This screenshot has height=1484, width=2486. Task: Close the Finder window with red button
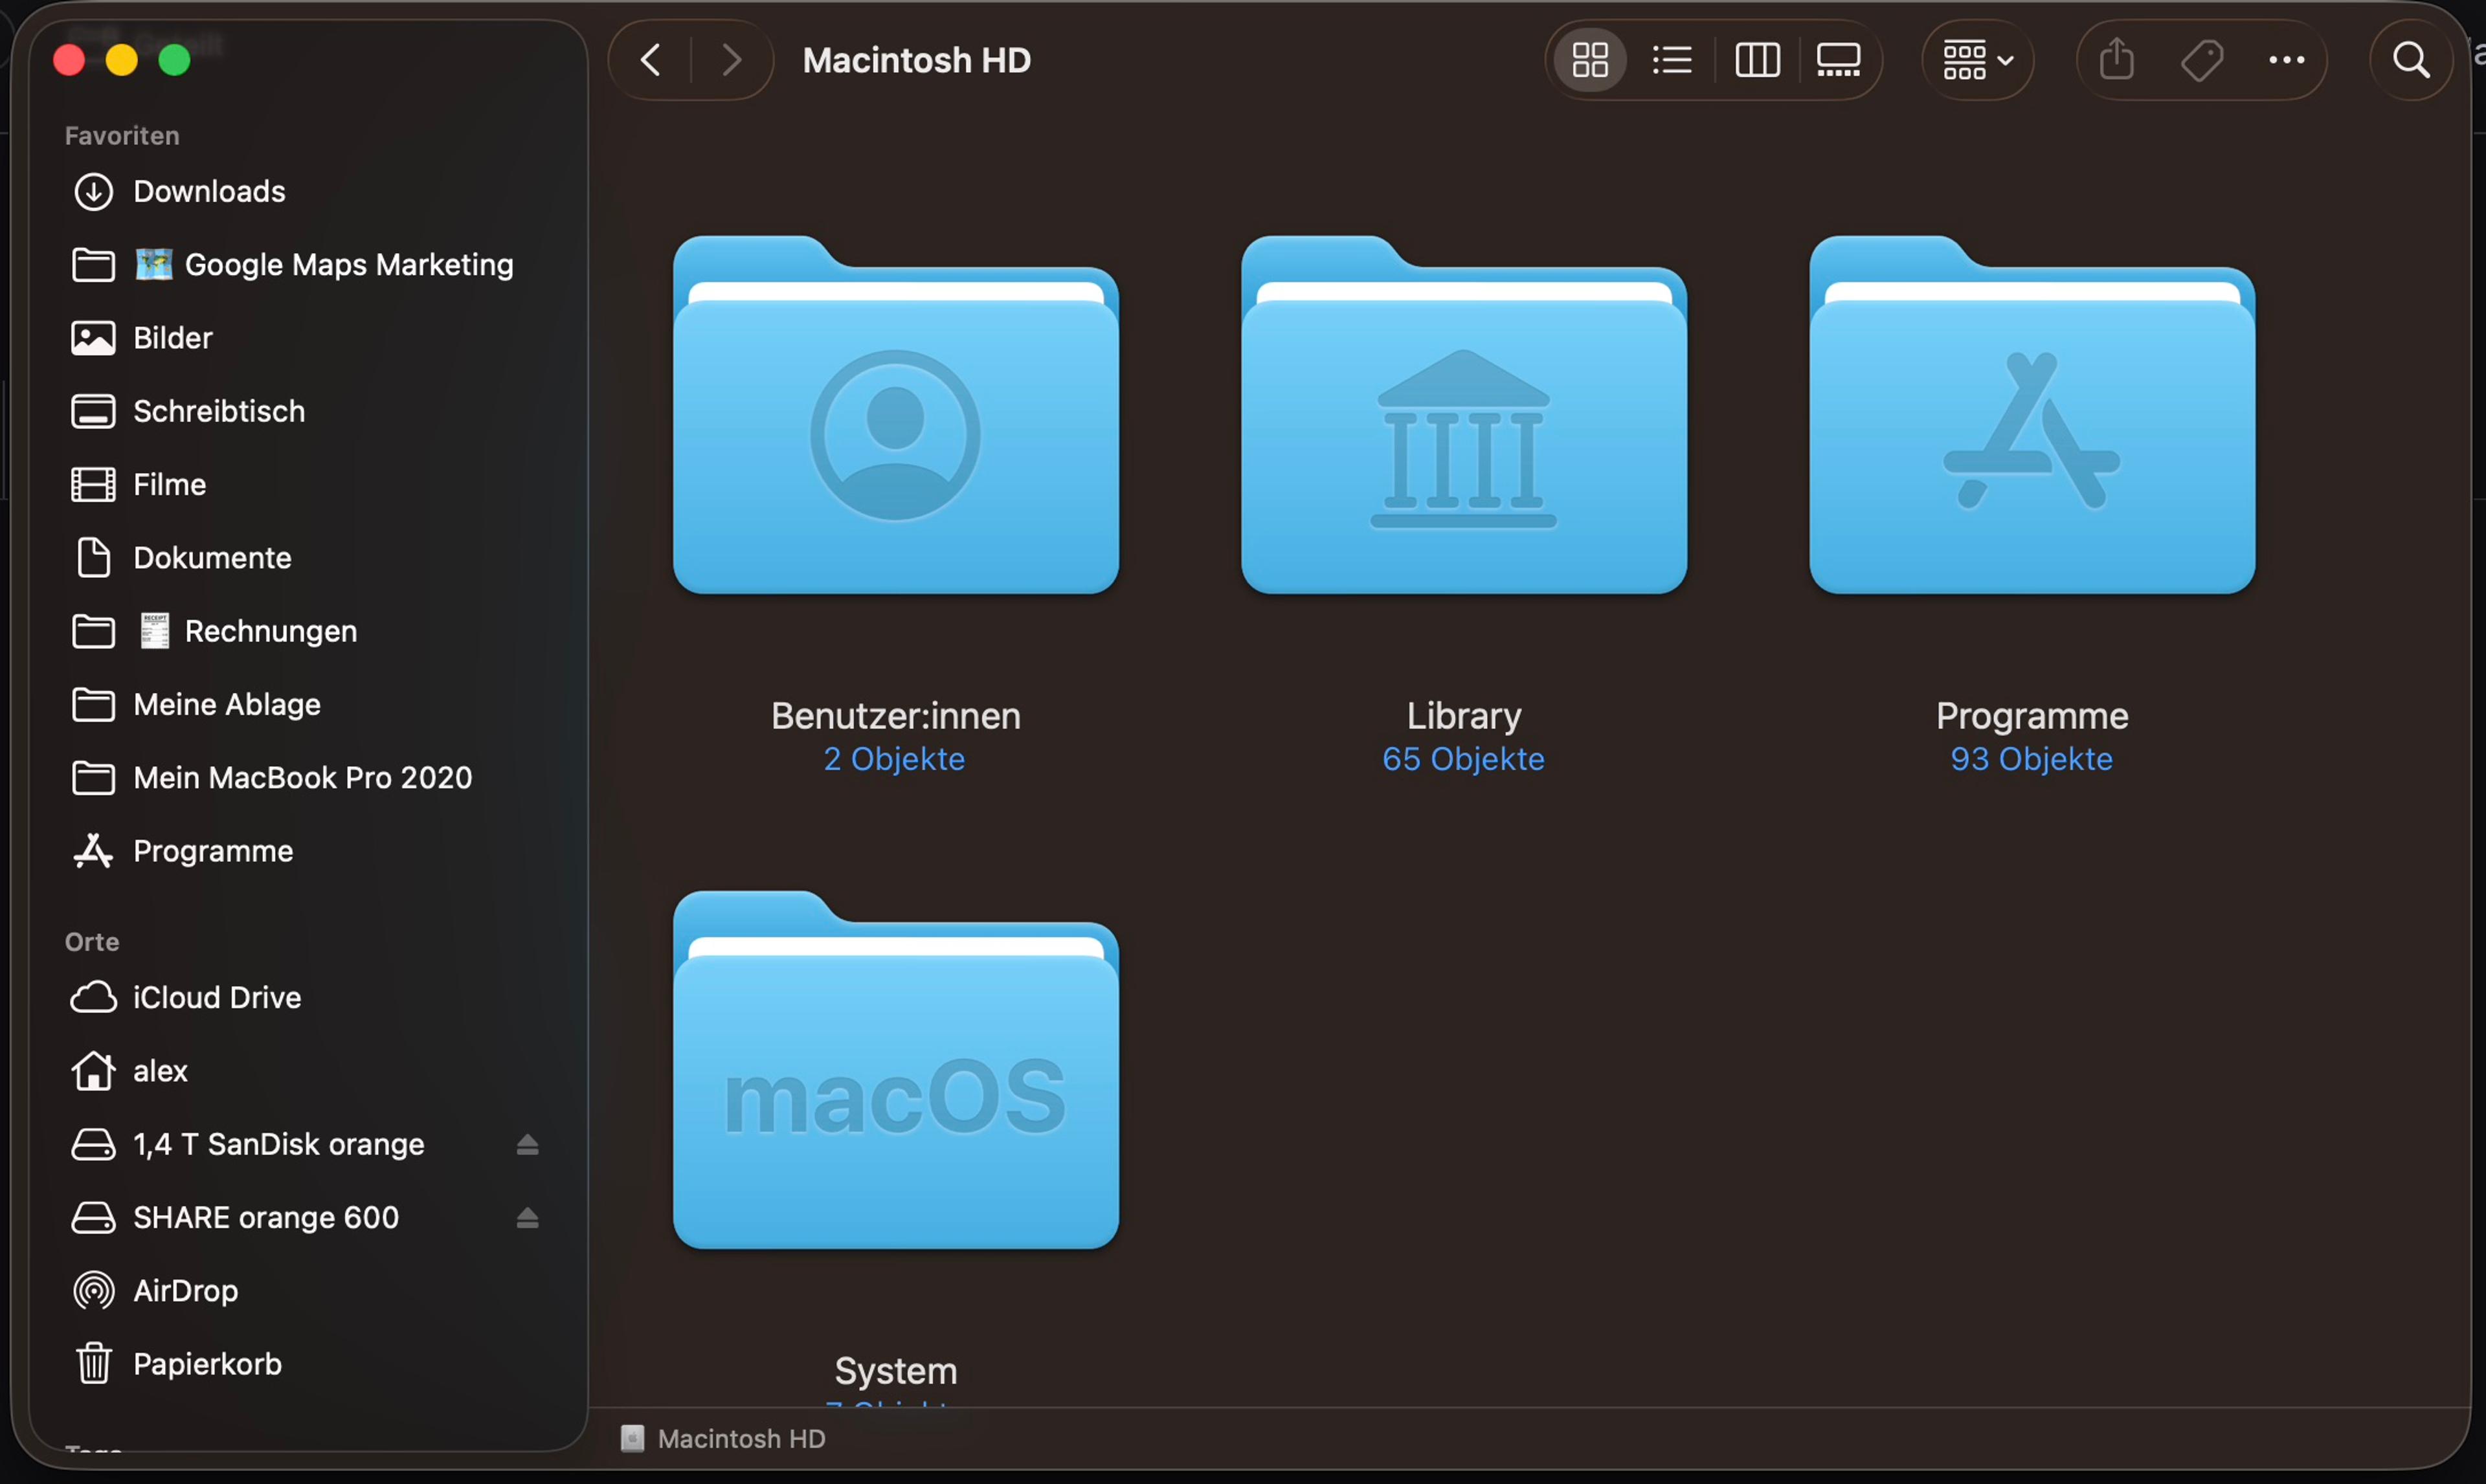[x=69, y=60]
